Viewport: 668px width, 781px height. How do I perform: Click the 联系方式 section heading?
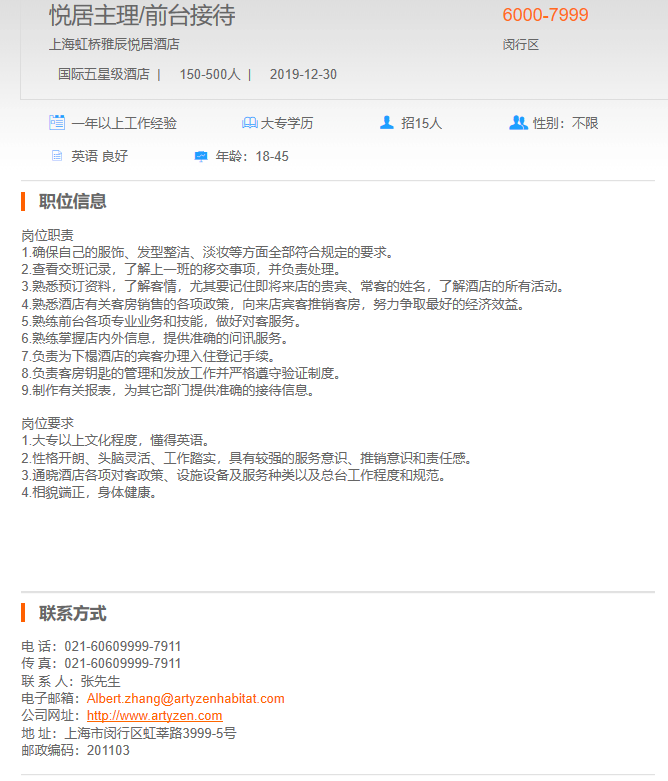pos(73,614)
